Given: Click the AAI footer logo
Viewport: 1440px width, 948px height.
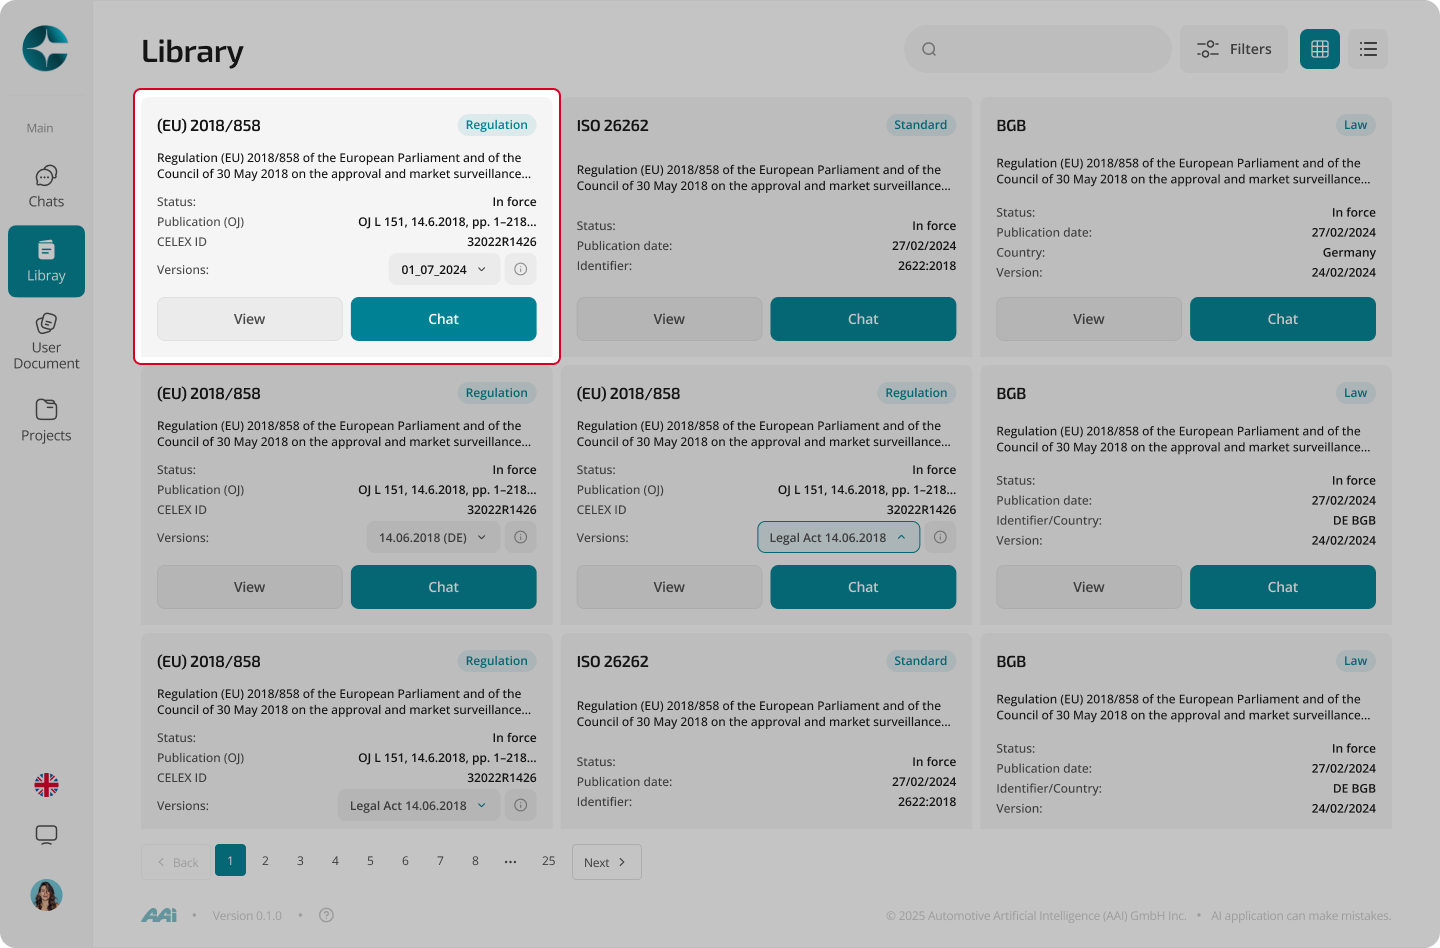Looking at the screenshot, I should [159, 915].
